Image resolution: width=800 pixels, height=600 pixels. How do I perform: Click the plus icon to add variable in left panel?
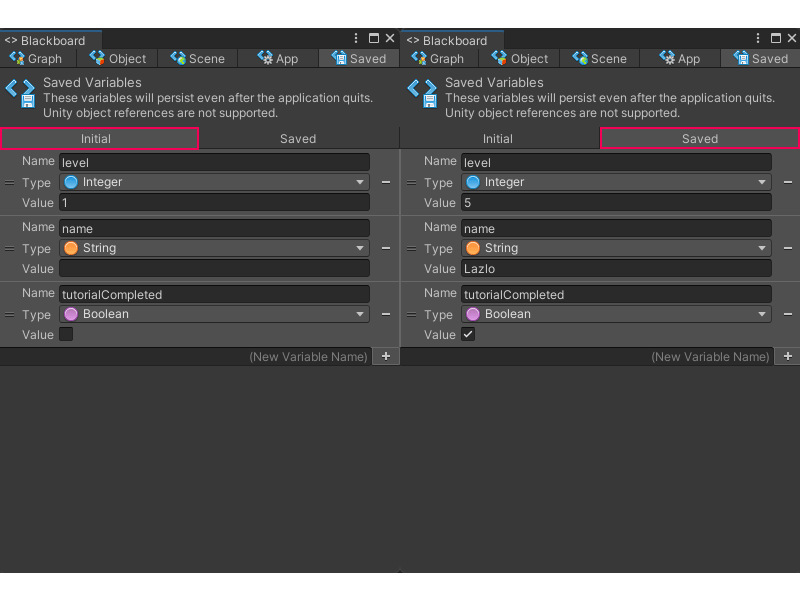[x=386, y=356]
